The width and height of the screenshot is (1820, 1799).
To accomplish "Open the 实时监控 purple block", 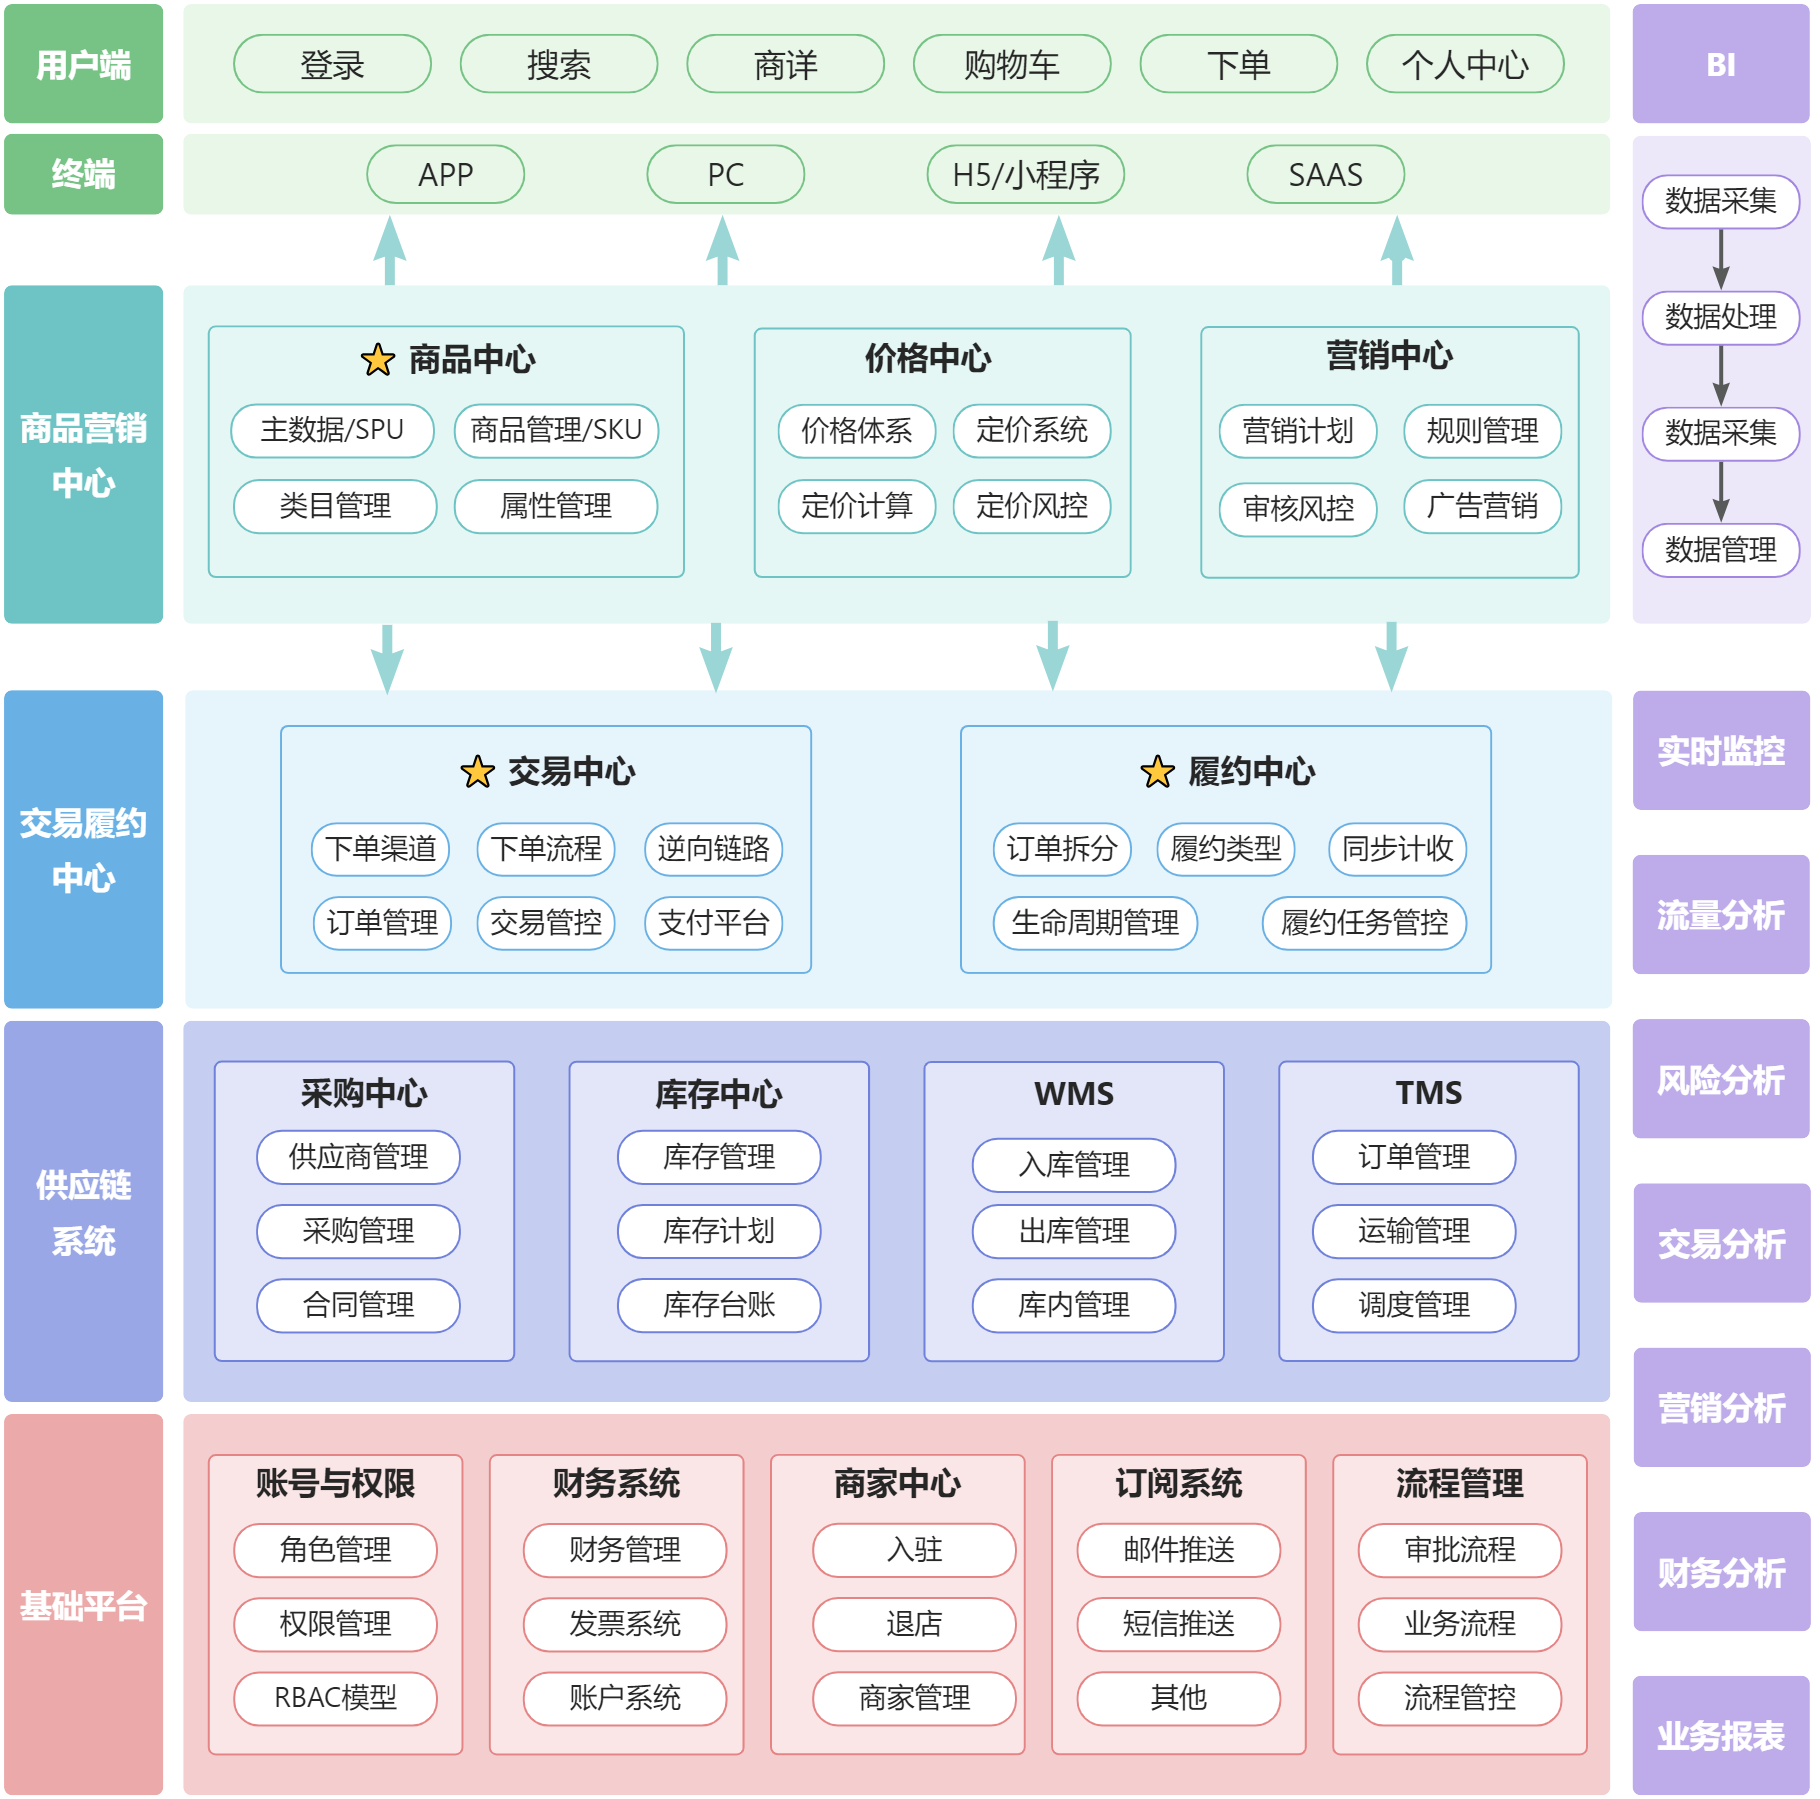I will click(x=1720, y=750).
